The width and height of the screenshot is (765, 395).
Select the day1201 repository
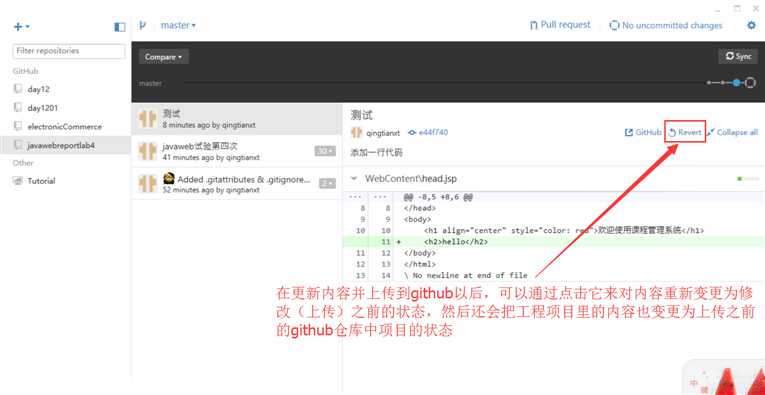[65, 108]
